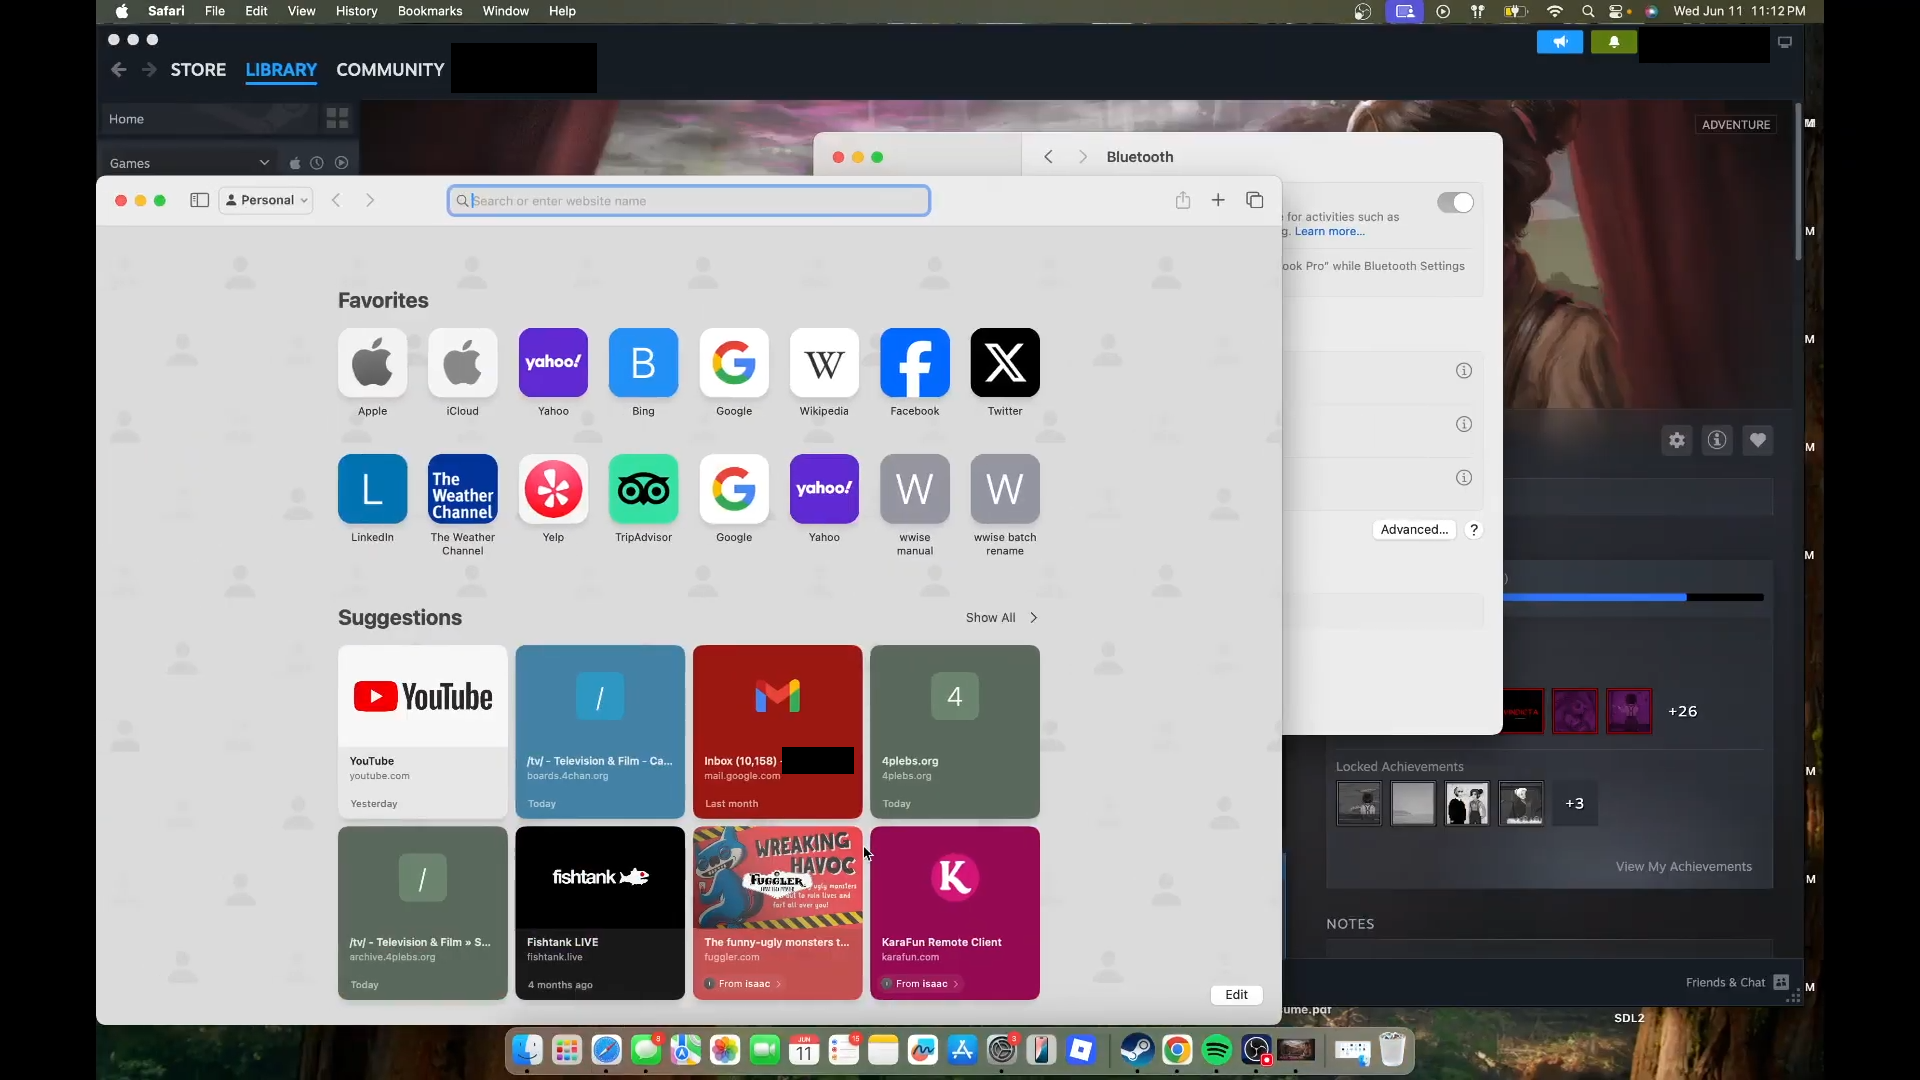The image size is (1920, 1080).
Task: Go back in Bluetooth settings window
Action: click(1048, 157)
